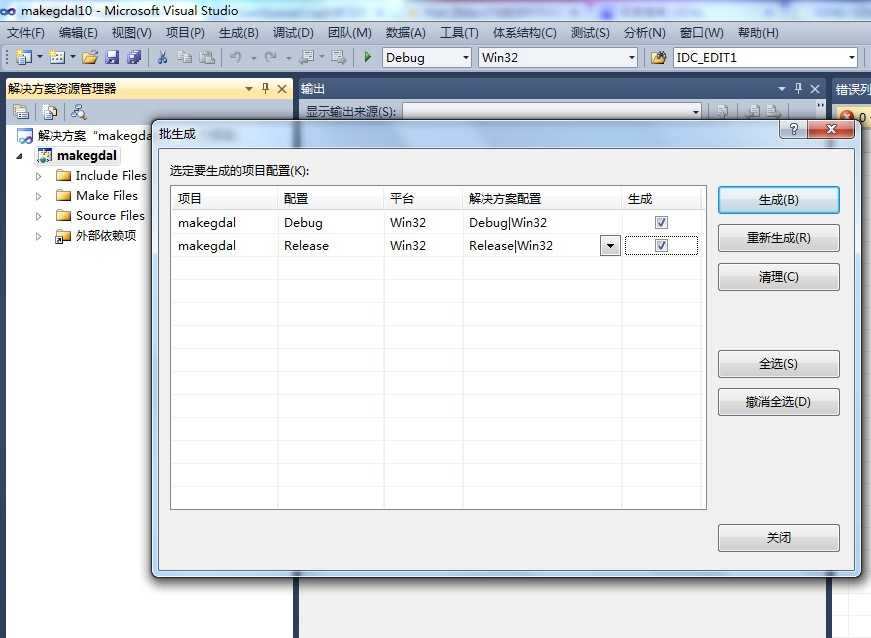Click the Redo arrow icon
Image resolution: width=871 pixels, height=638 pixels.
point(271,57)
